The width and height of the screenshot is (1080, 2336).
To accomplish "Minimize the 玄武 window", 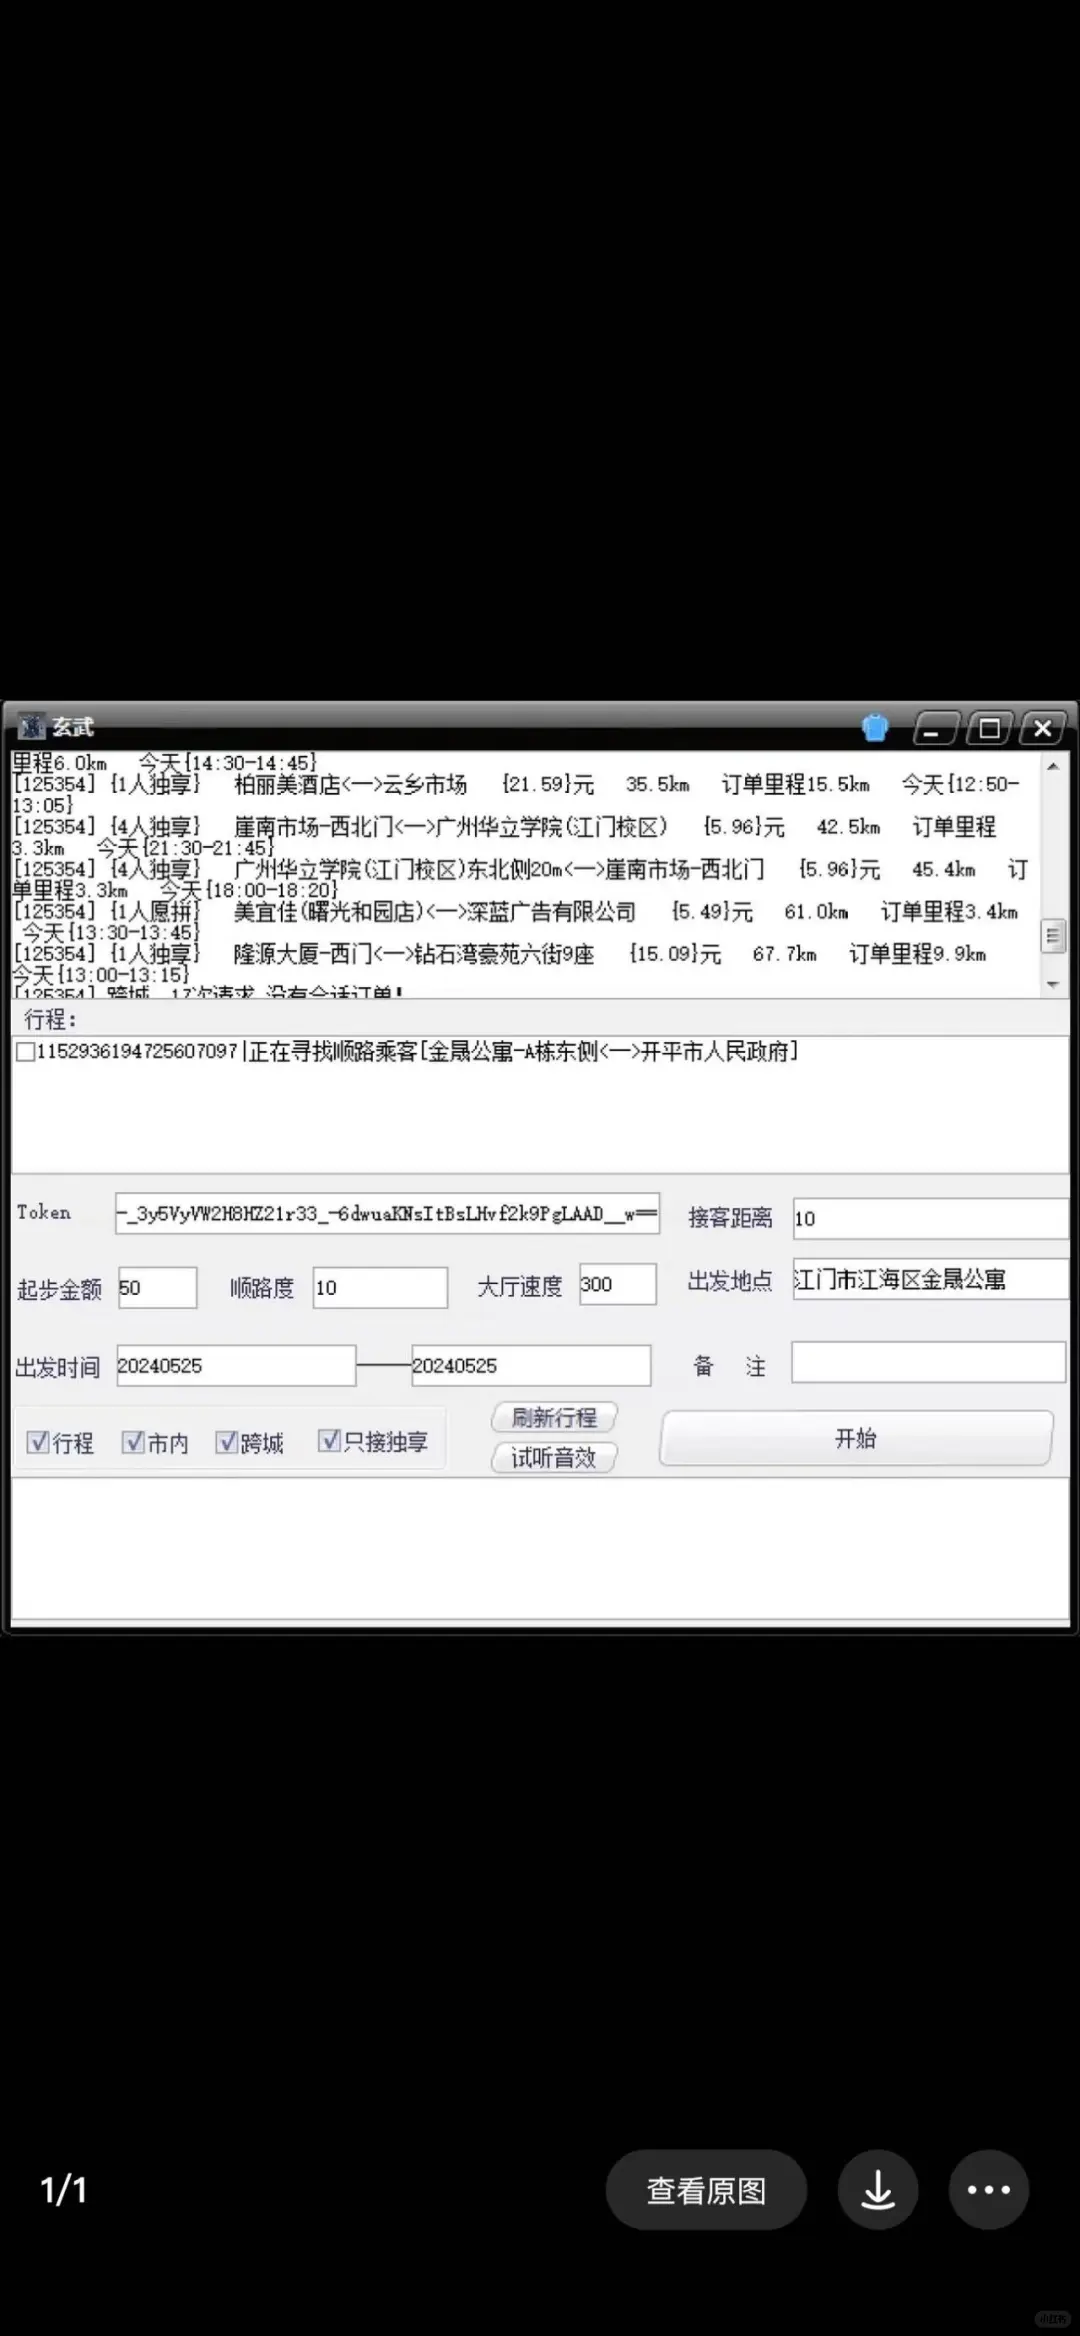I will tap(936, 729).
